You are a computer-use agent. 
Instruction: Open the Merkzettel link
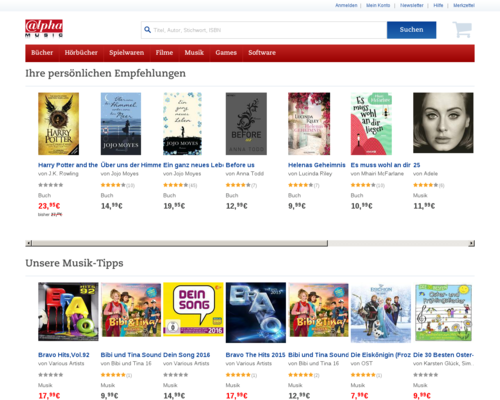(464, 5)
